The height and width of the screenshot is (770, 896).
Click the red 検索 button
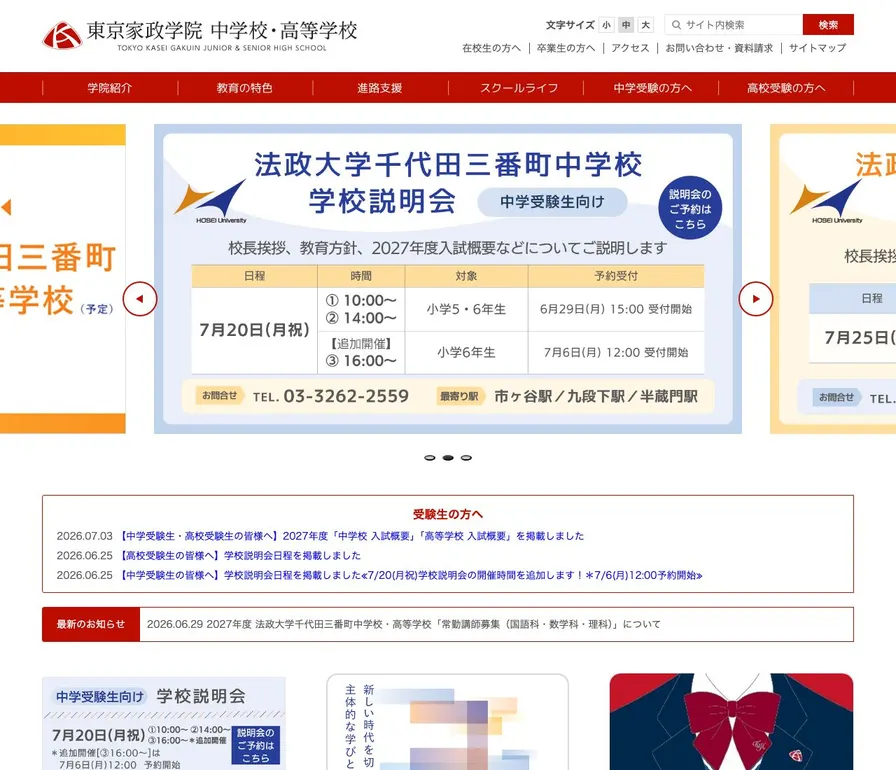pos(828,25)
